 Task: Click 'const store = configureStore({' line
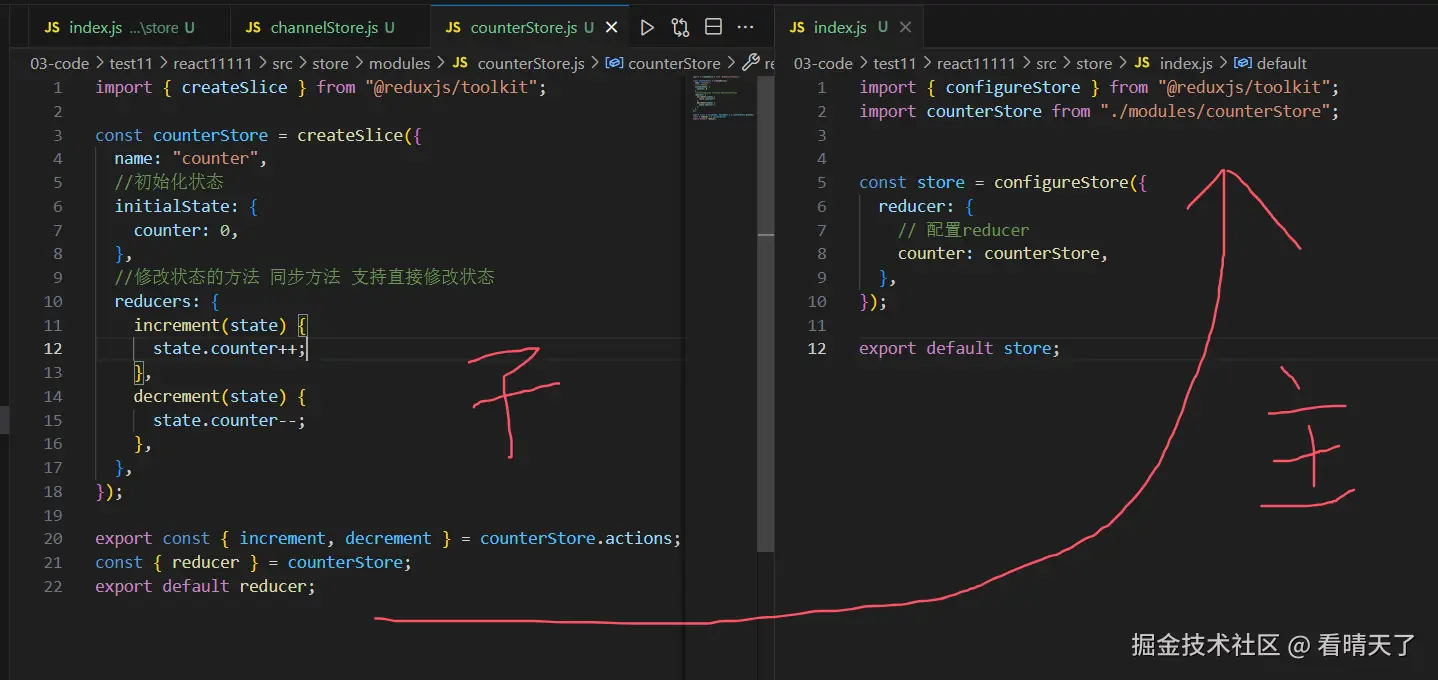pyautogui.click(x=1003, y=182)
